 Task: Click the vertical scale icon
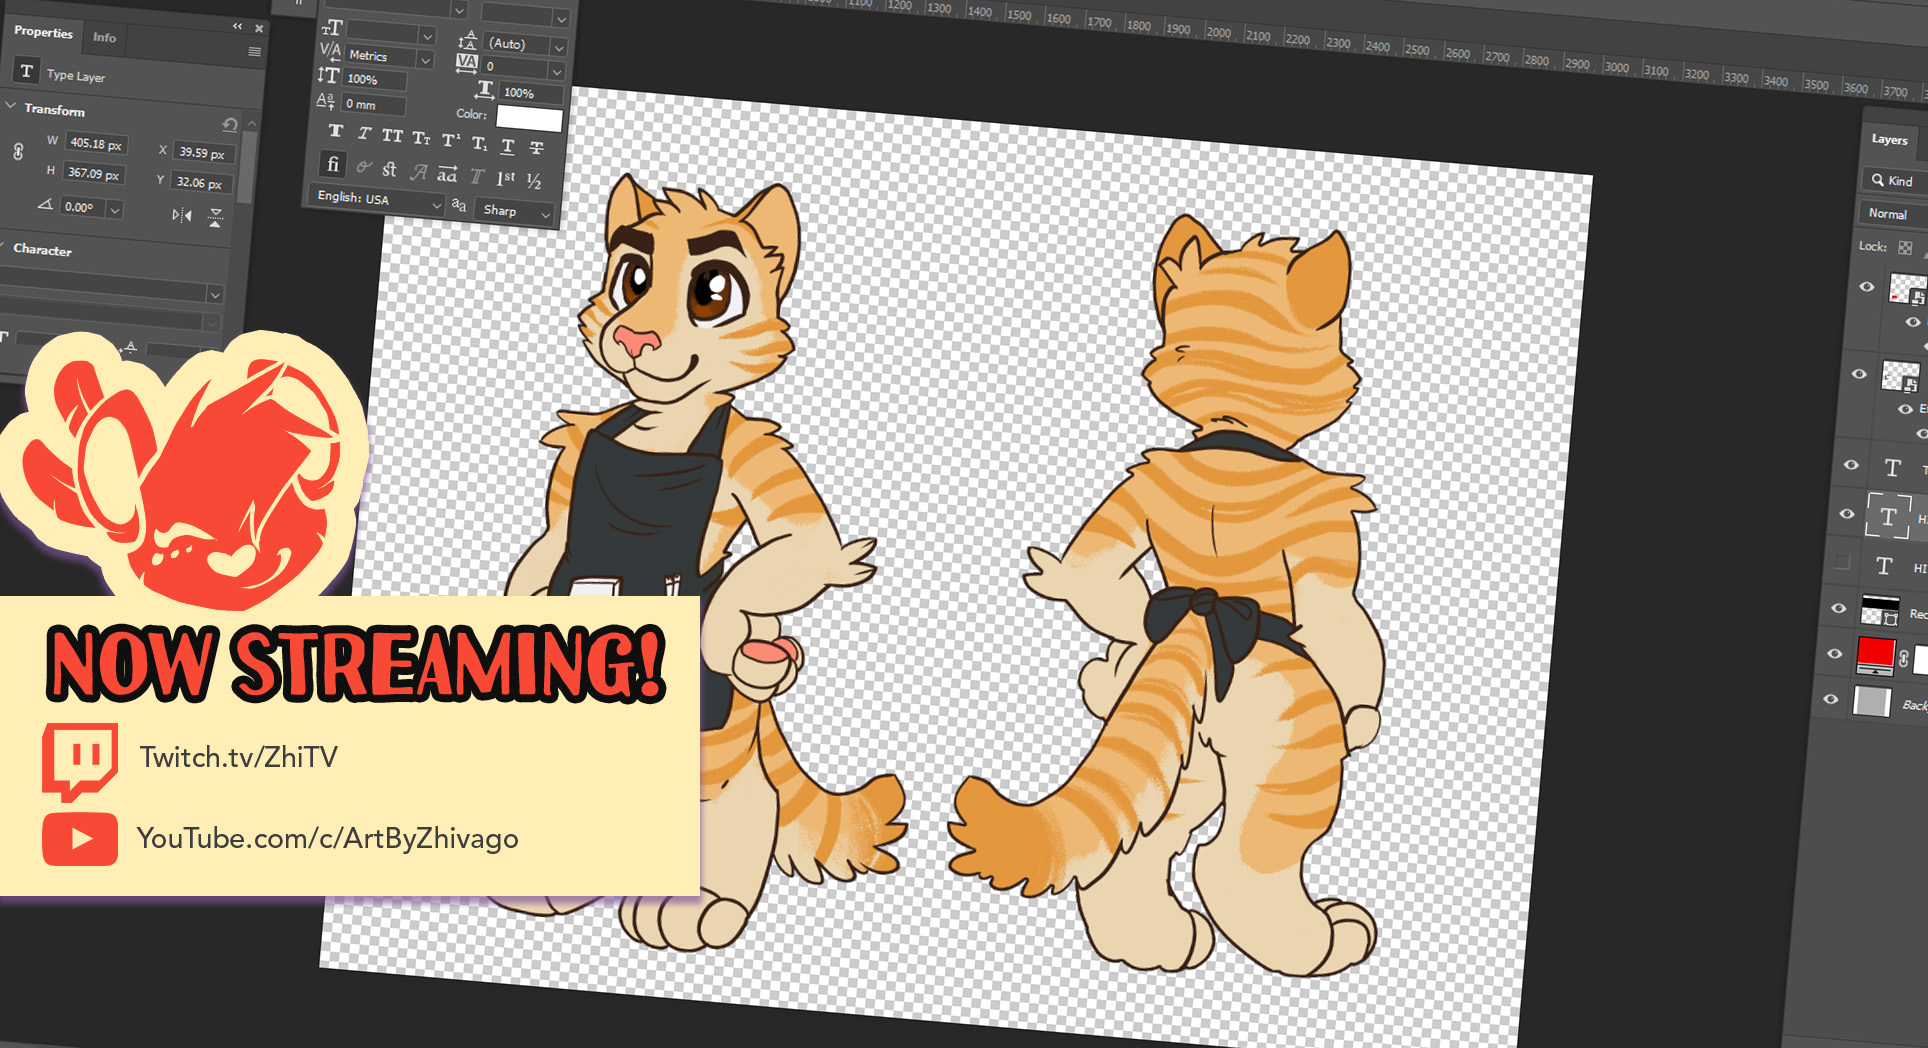click(x=328, y=75)
